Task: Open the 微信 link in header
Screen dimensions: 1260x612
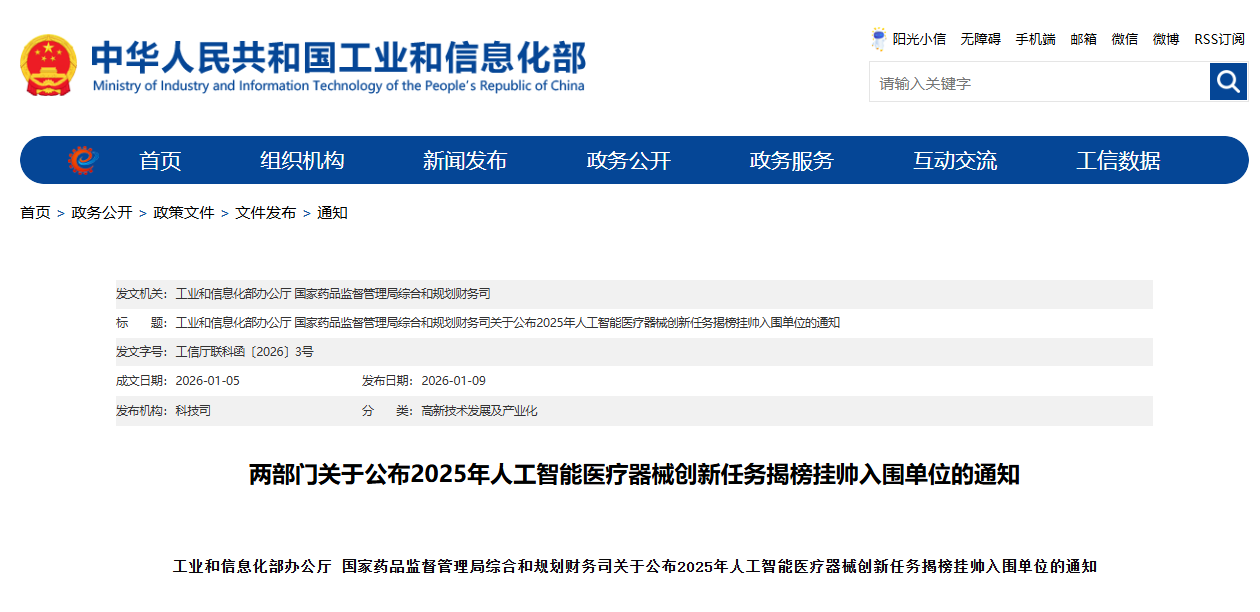Action: pos(1124,39)
